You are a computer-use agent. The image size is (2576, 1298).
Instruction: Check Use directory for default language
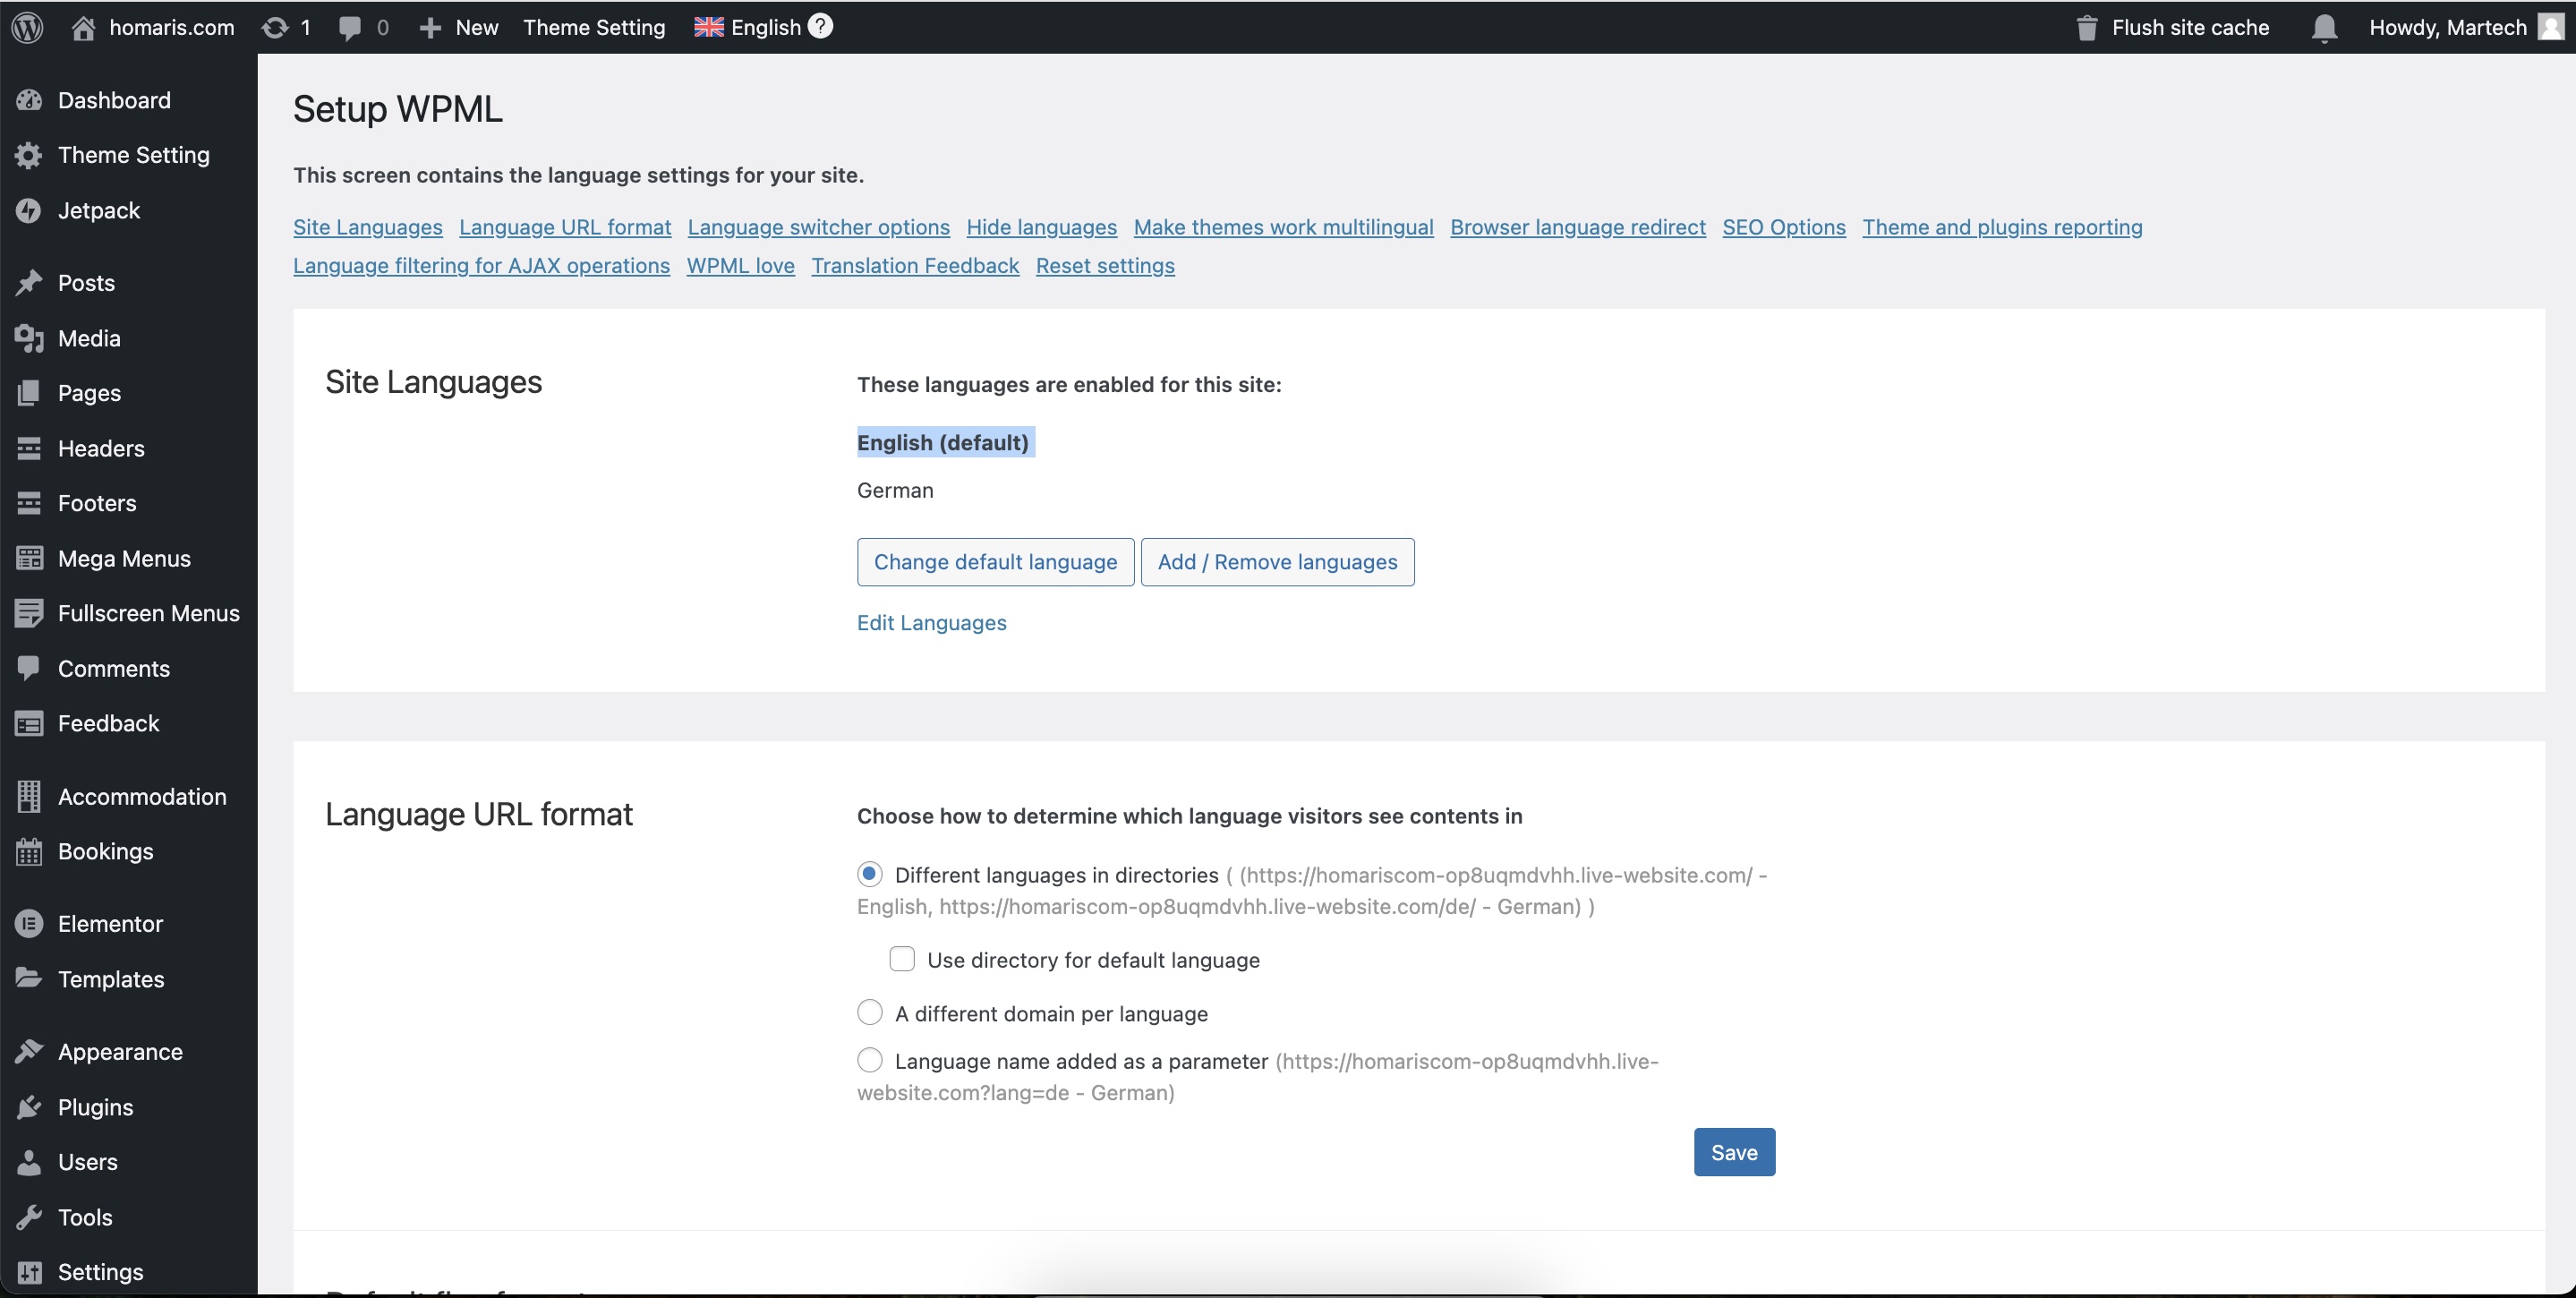coord(902,959)
